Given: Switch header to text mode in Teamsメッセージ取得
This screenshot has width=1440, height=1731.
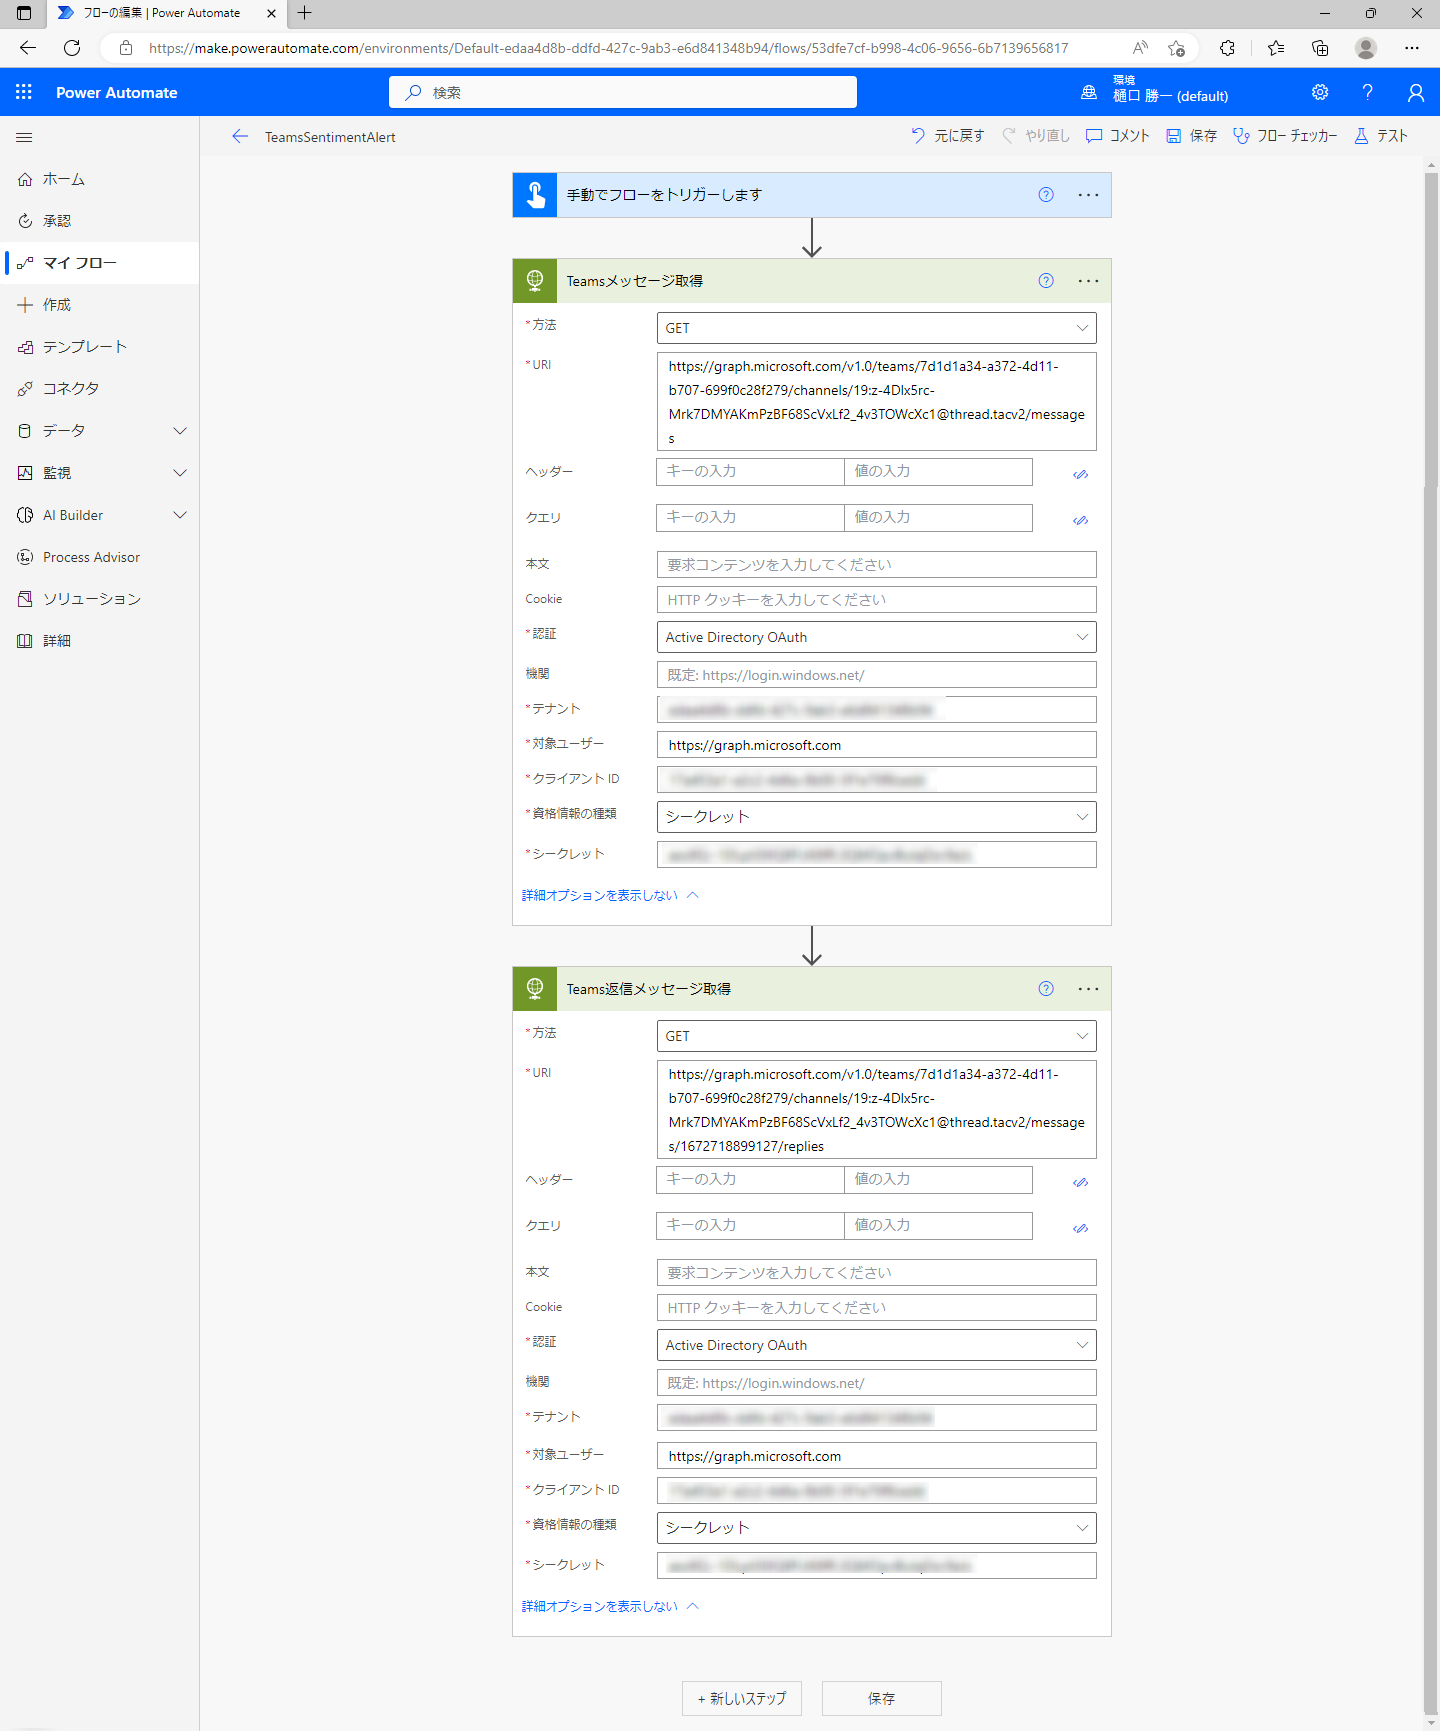Looking at the screenshot, I should (x=1081, y=475).
